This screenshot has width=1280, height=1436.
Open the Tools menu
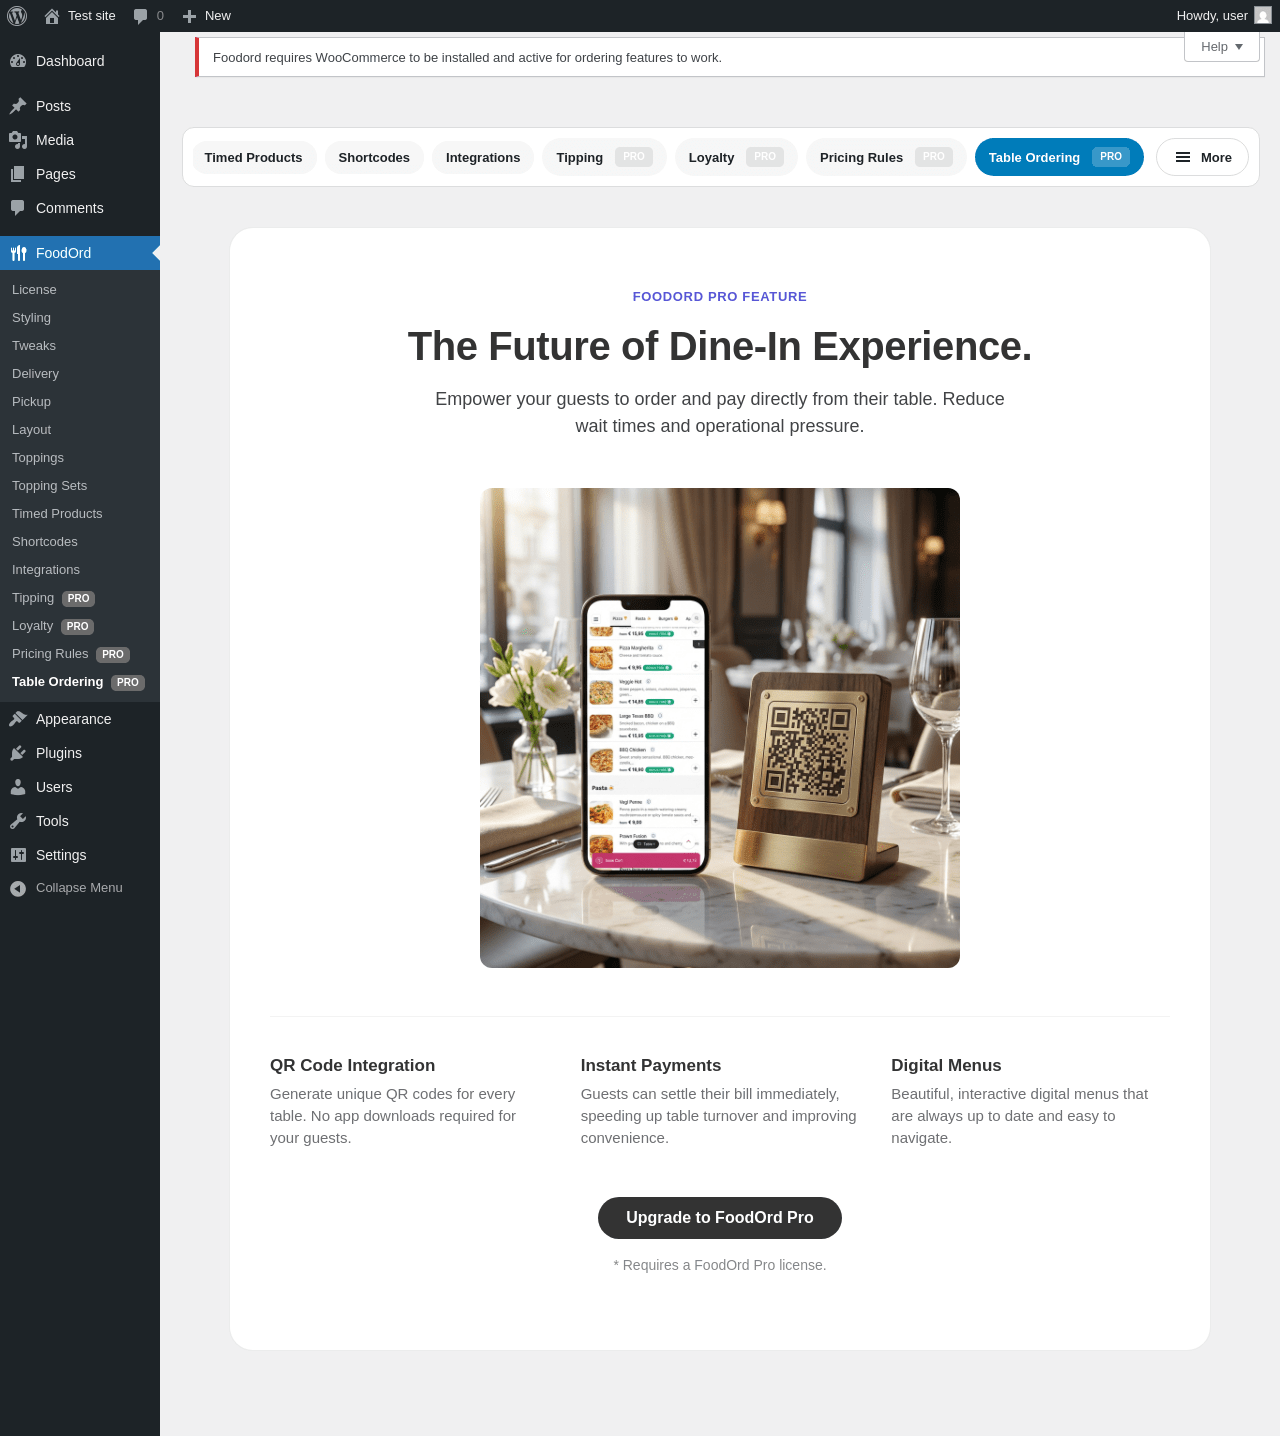80,821
